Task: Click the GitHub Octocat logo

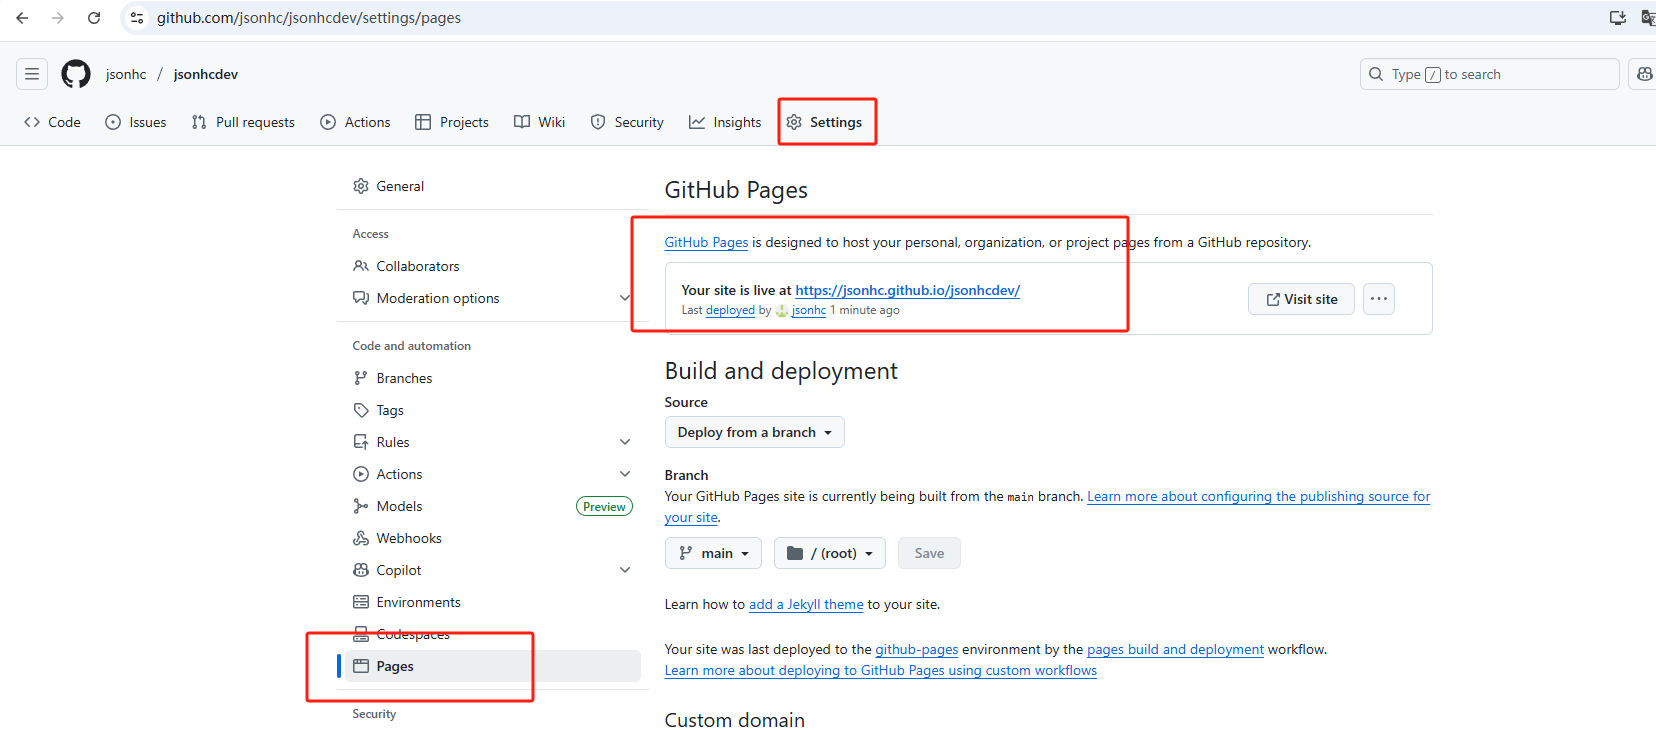Action: coord(76,74)
